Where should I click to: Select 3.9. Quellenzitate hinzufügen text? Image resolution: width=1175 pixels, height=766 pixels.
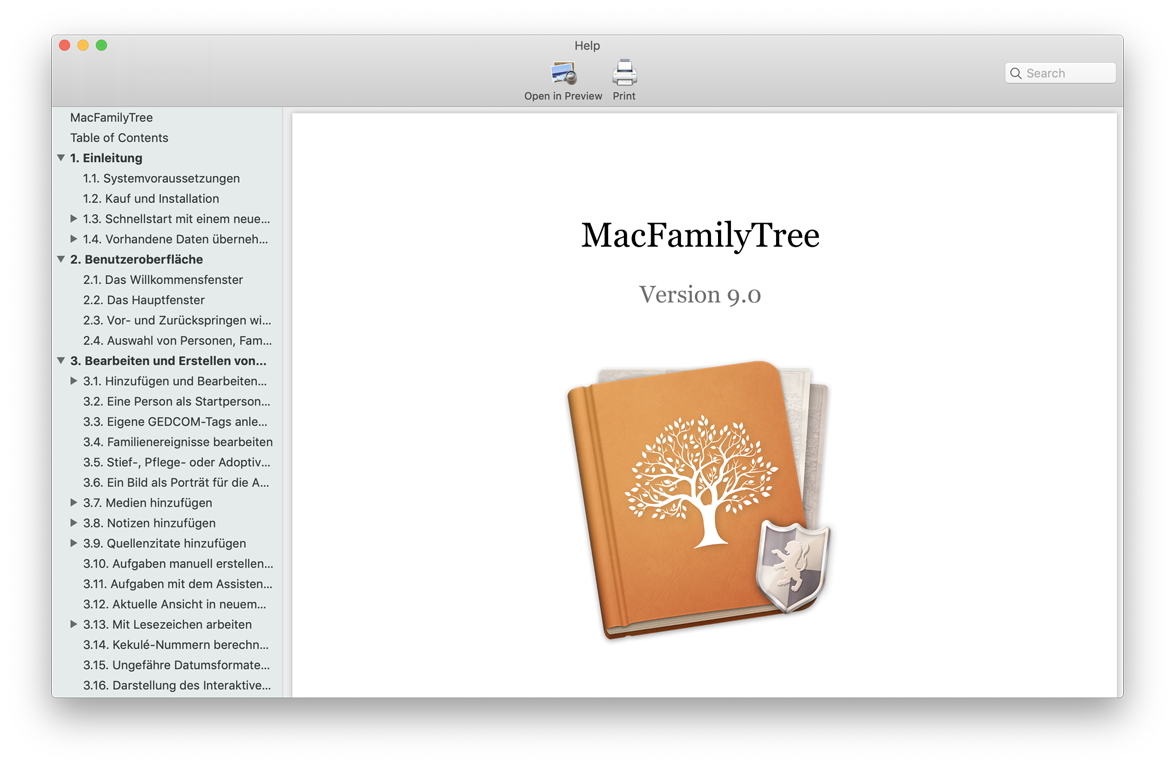tap(164, 543)
